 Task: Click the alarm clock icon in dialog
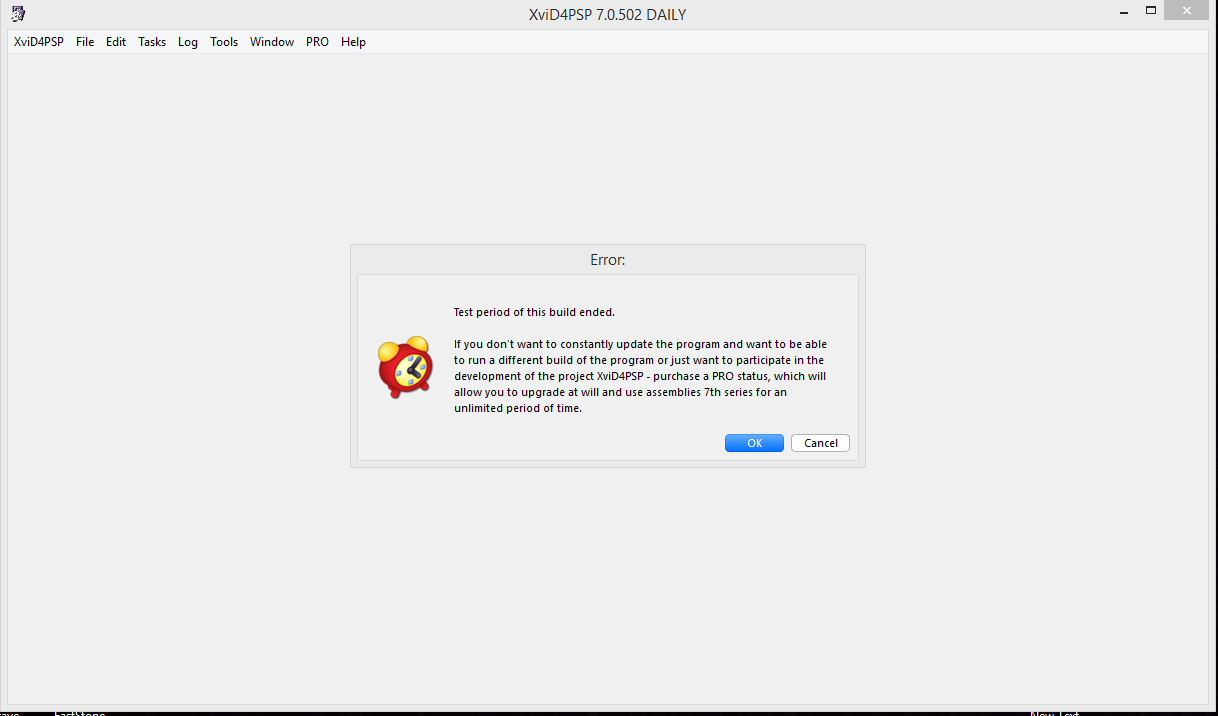tap(404, 367)
